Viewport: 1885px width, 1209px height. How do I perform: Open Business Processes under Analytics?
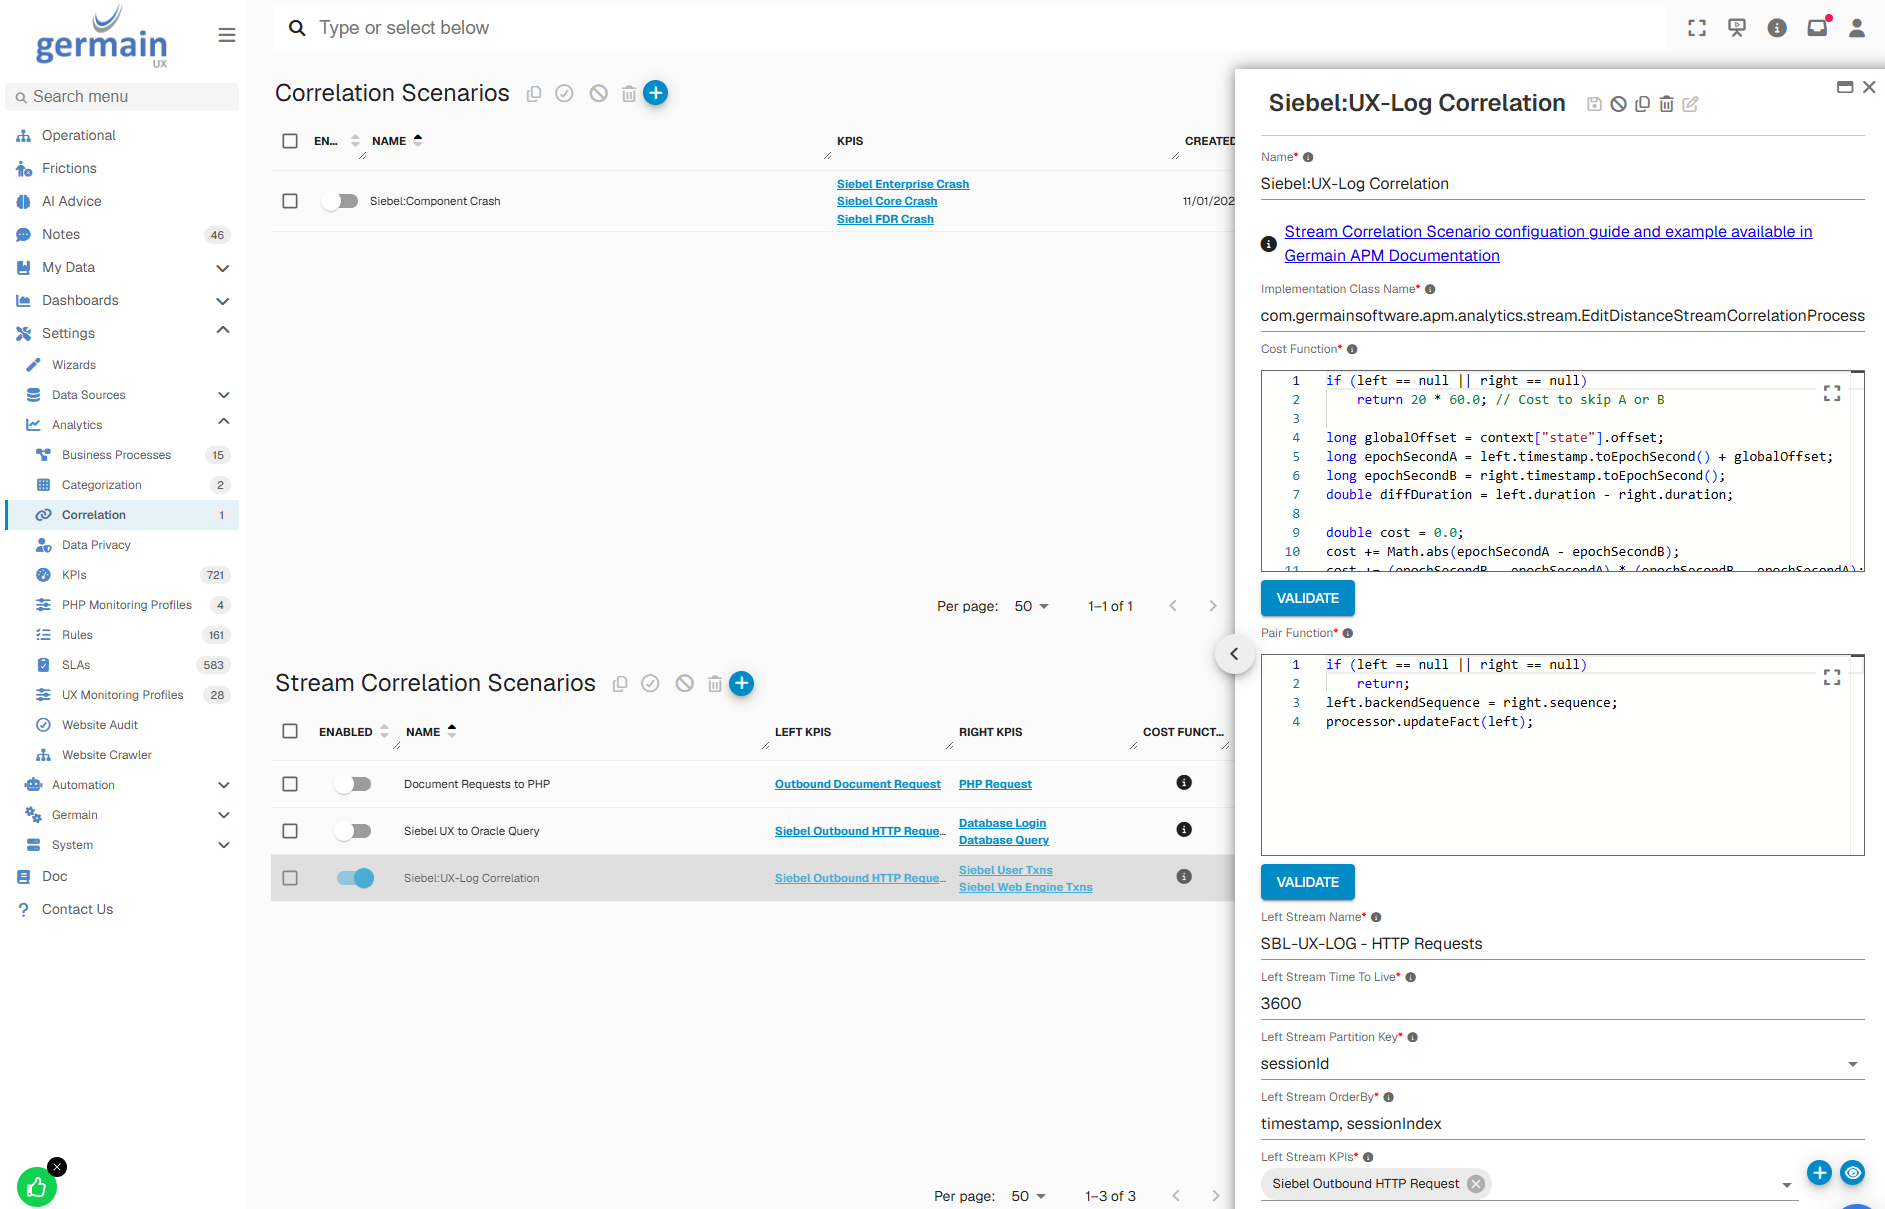pyautogui.click(x=117, y=455)
